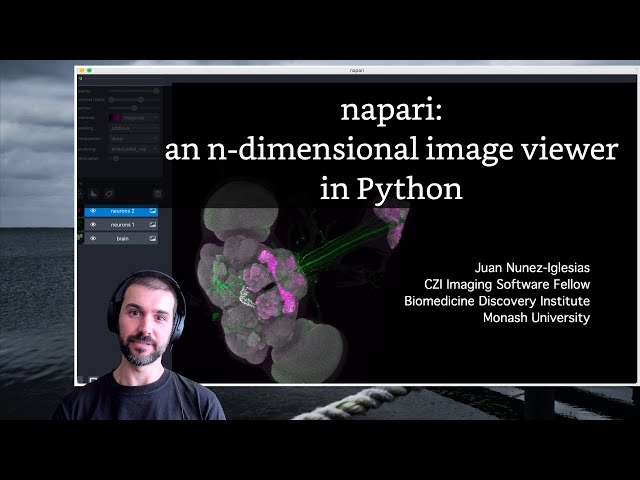Screen dimensions: 640x480
Task: Click the lower contrast limits slider handle
Action: [111, 100]
